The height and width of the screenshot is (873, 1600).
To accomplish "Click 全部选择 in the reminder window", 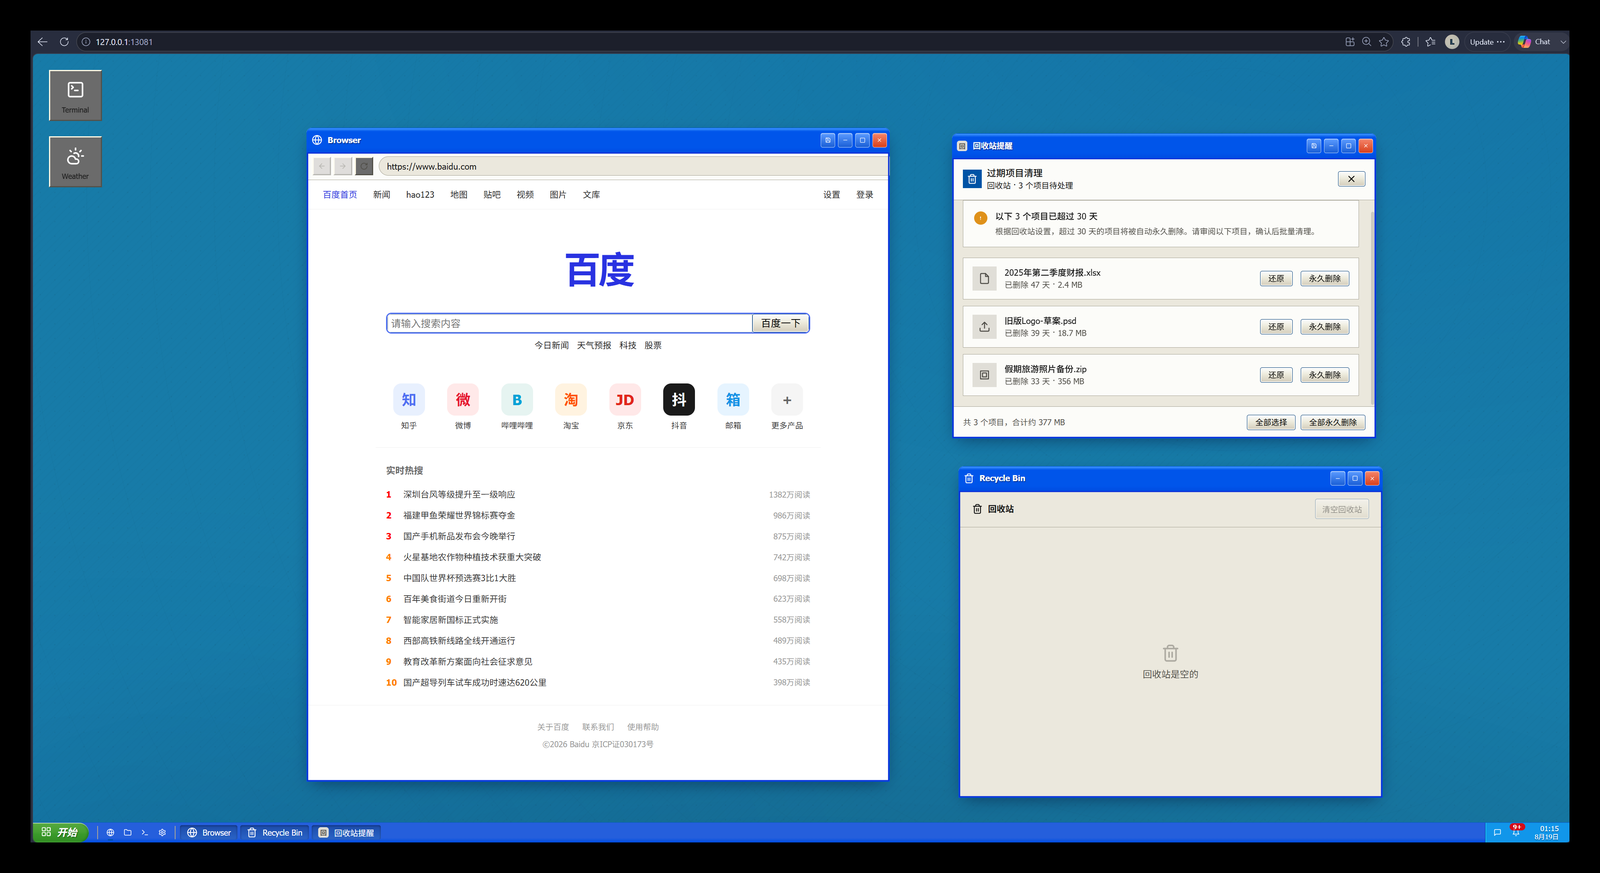I will click(x=1271, y=423).
